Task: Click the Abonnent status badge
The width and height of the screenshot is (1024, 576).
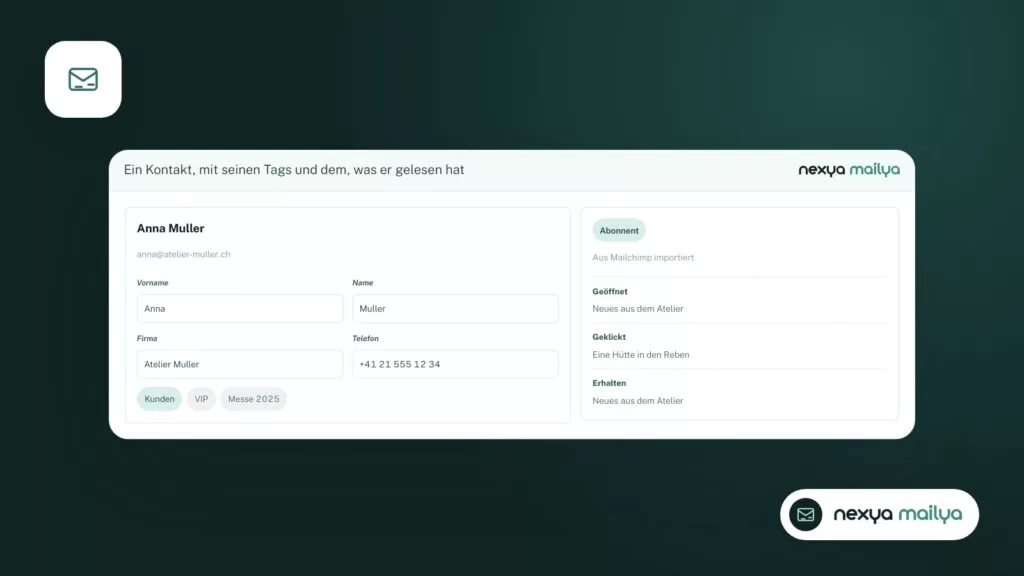Action: point(618,231)
